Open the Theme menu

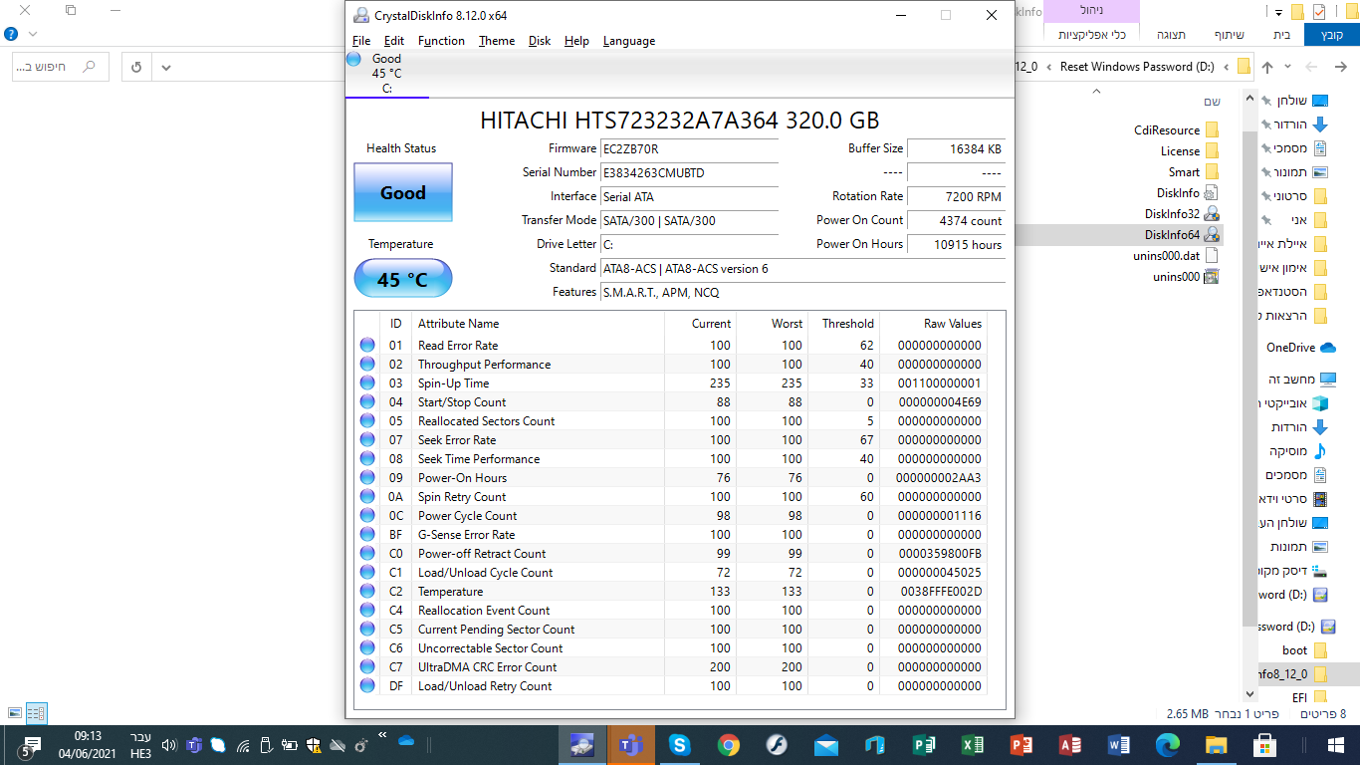point(496,41)
